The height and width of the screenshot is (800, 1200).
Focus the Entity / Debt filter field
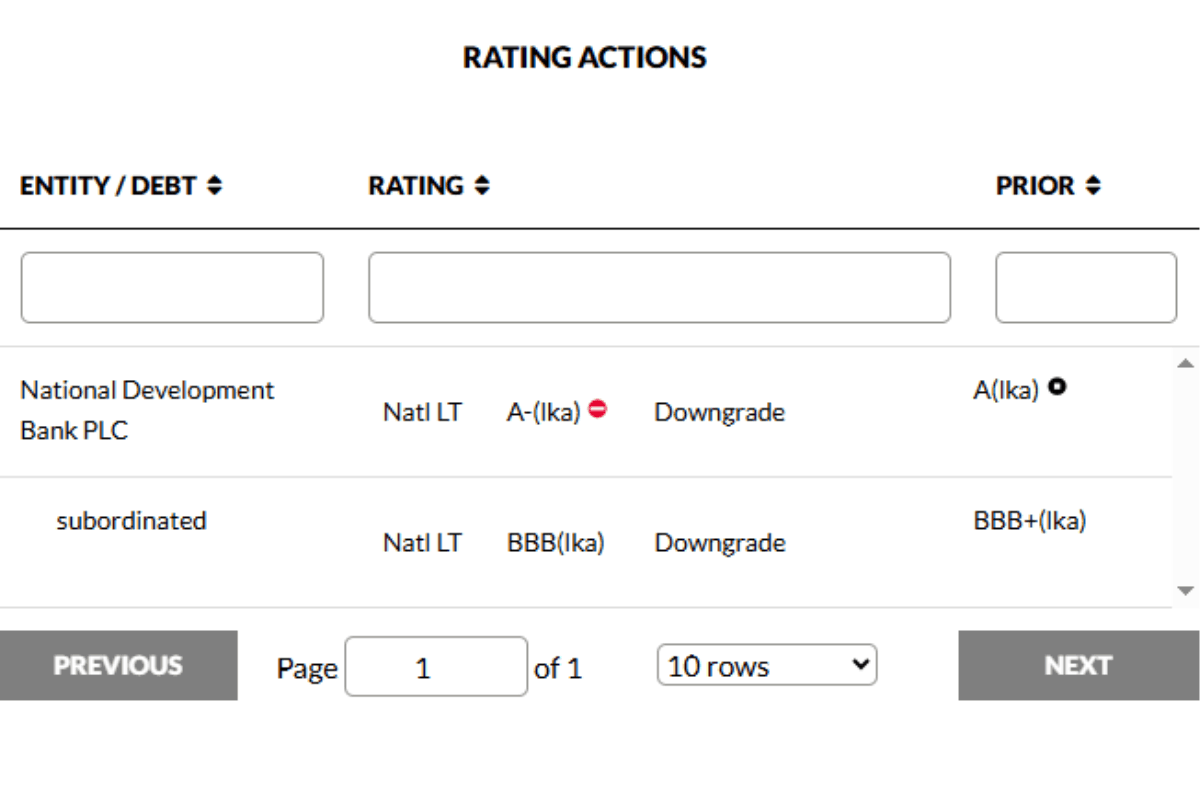(172, 288)
